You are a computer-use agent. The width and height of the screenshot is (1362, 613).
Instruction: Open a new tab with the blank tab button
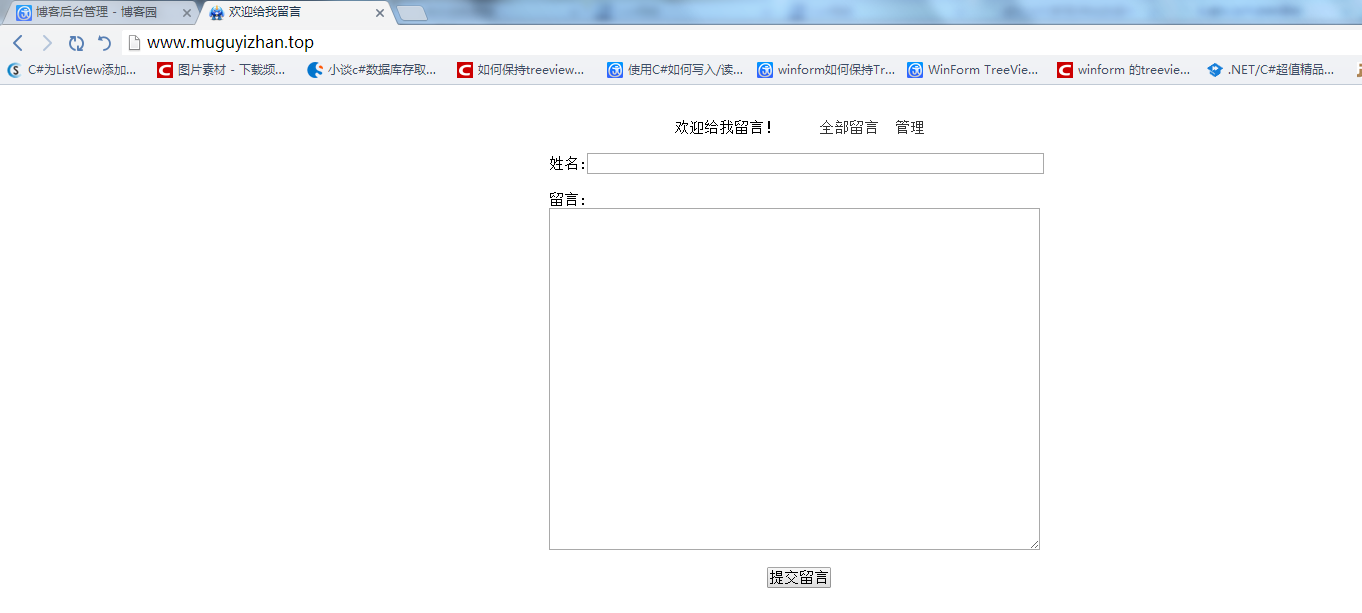[x=411, y=13]
